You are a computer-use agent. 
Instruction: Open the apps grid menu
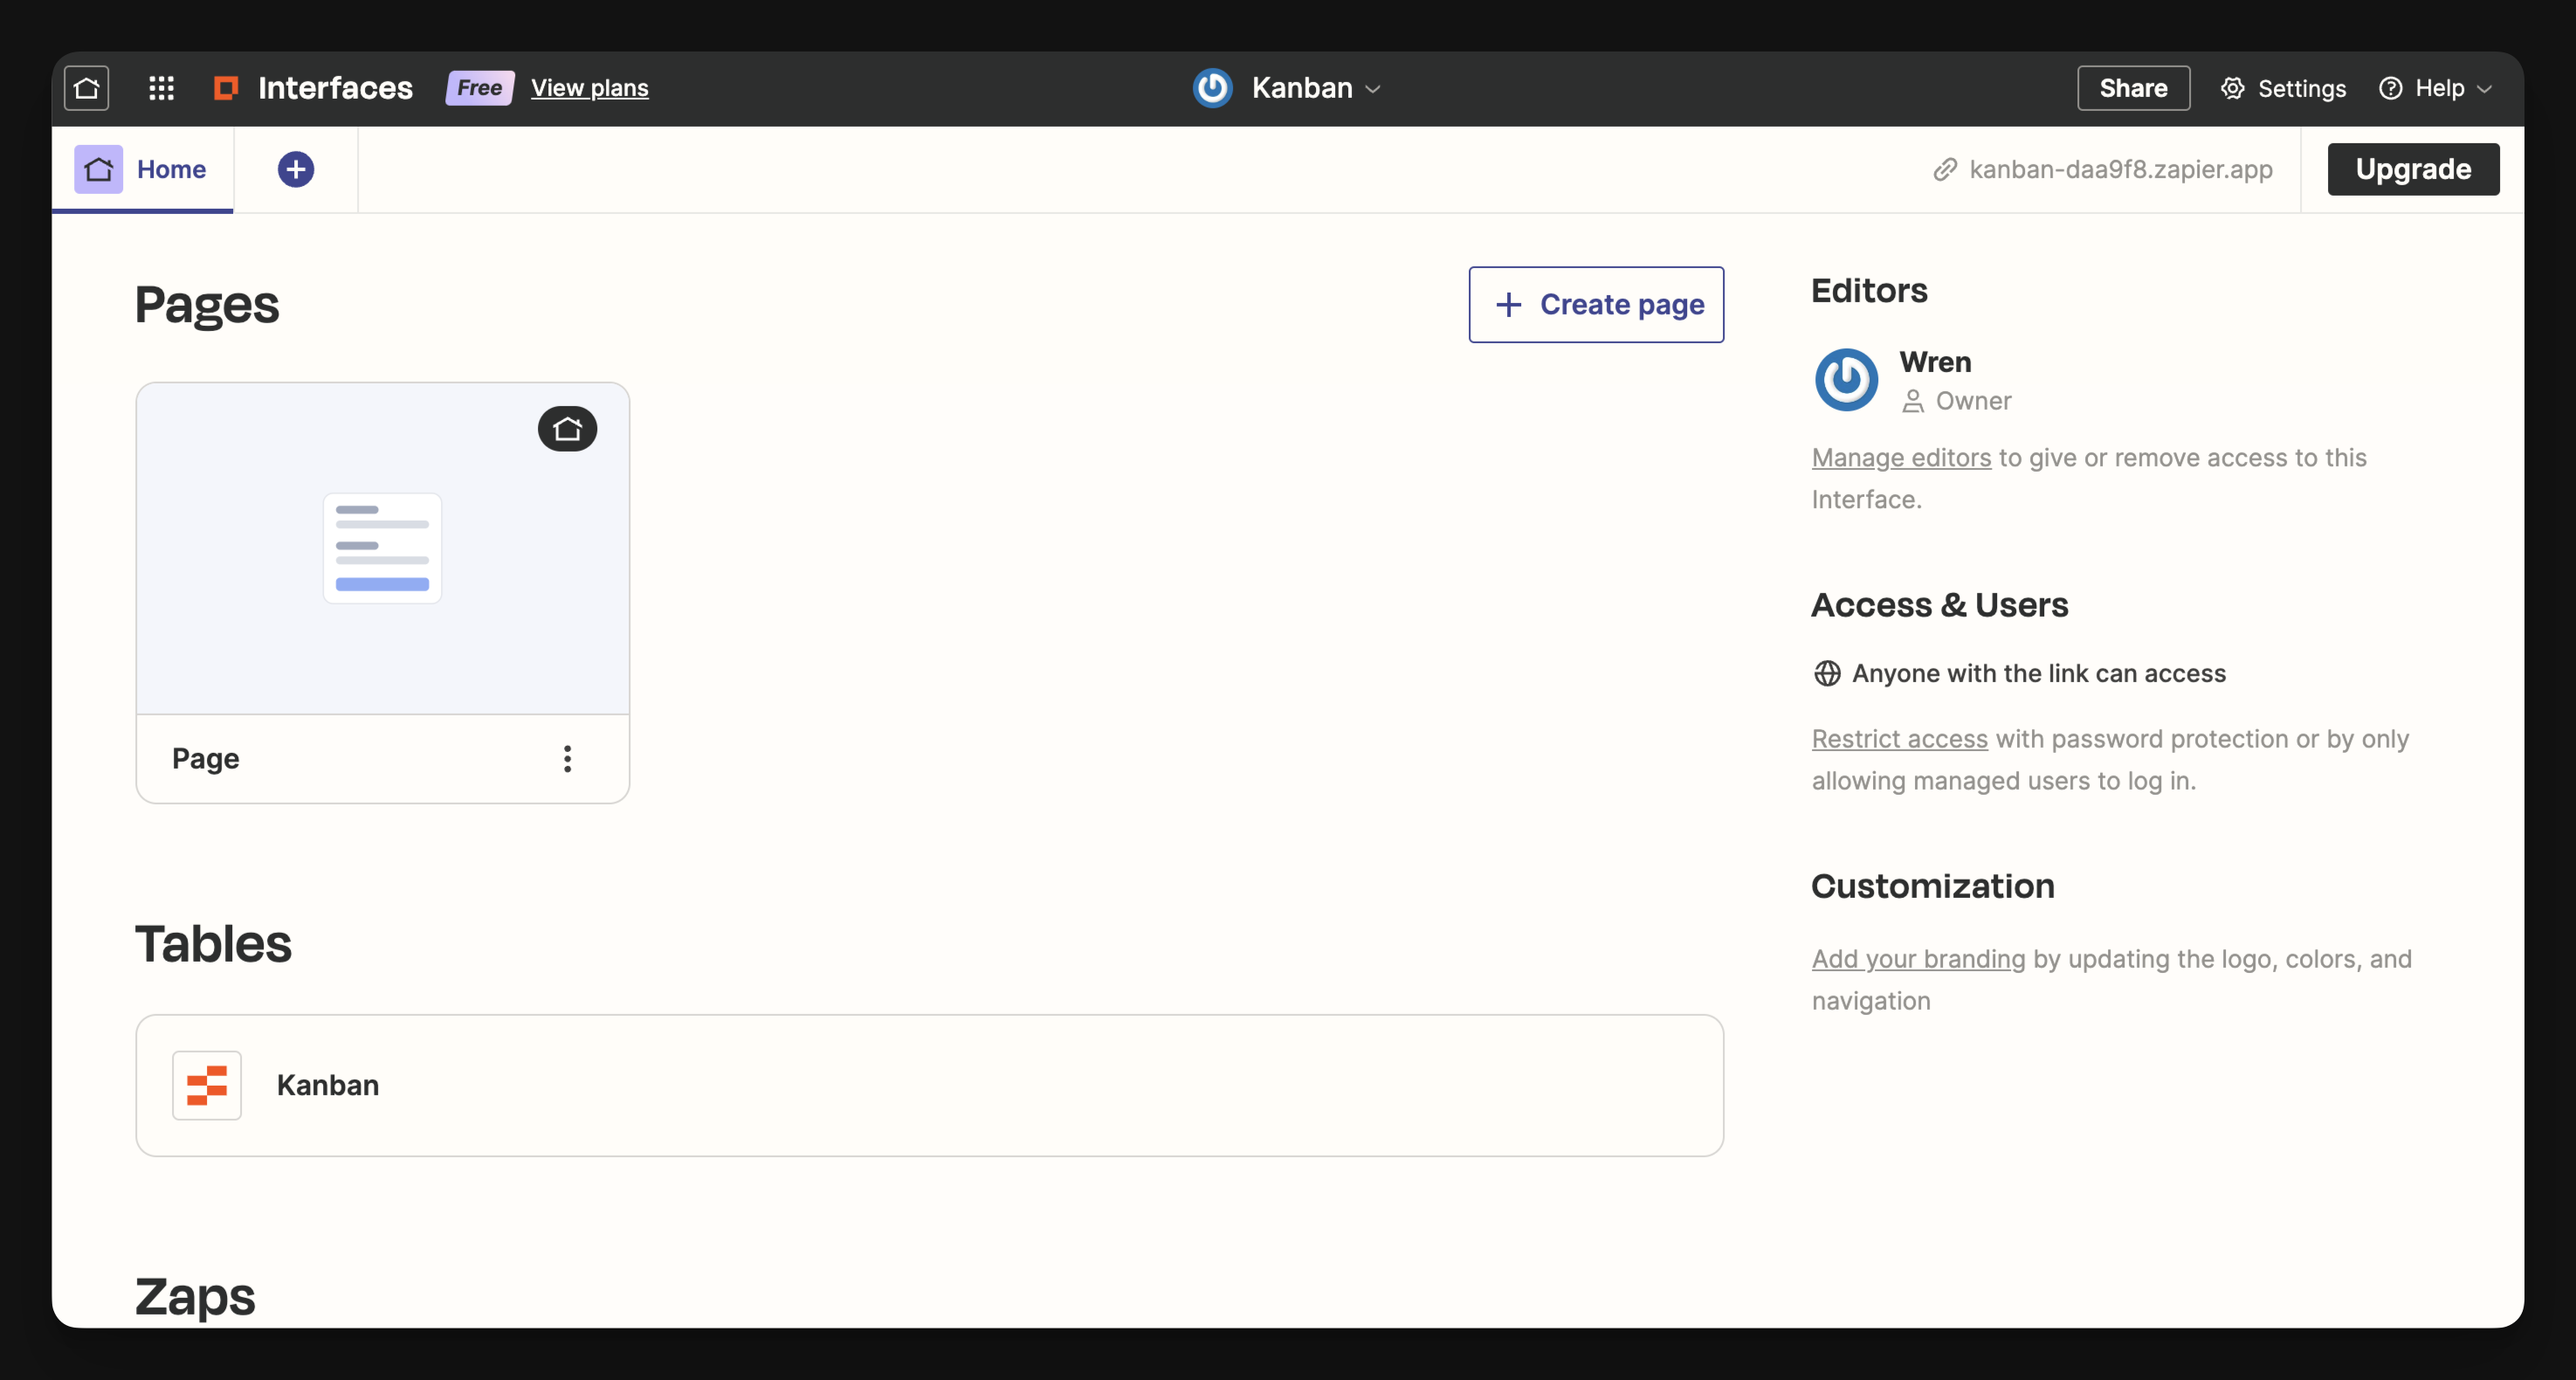tap(161, 88)
